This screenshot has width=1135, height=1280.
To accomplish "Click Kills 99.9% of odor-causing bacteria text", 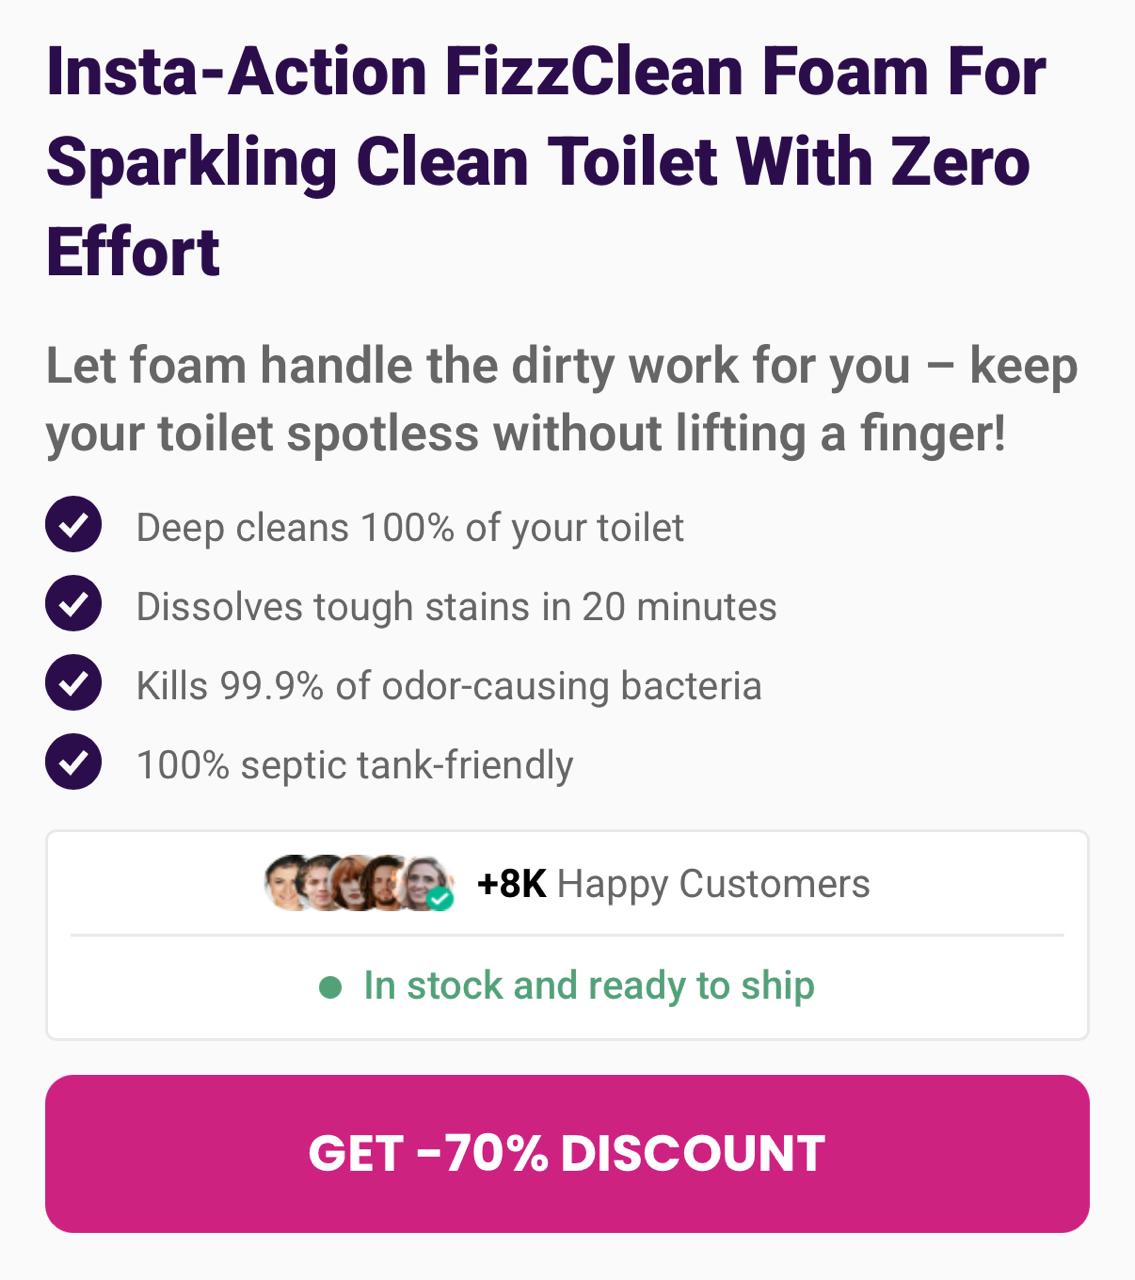I will (x=449, y=686).
